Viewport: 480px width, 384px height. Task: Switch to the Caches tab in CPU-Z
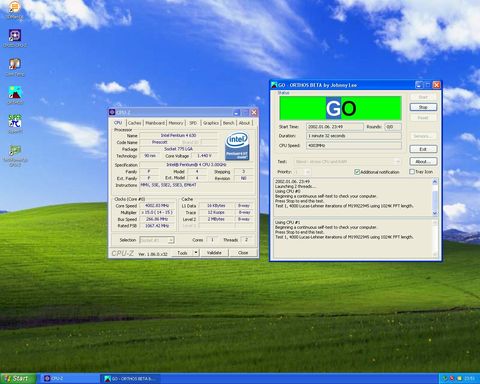[135, 123]
